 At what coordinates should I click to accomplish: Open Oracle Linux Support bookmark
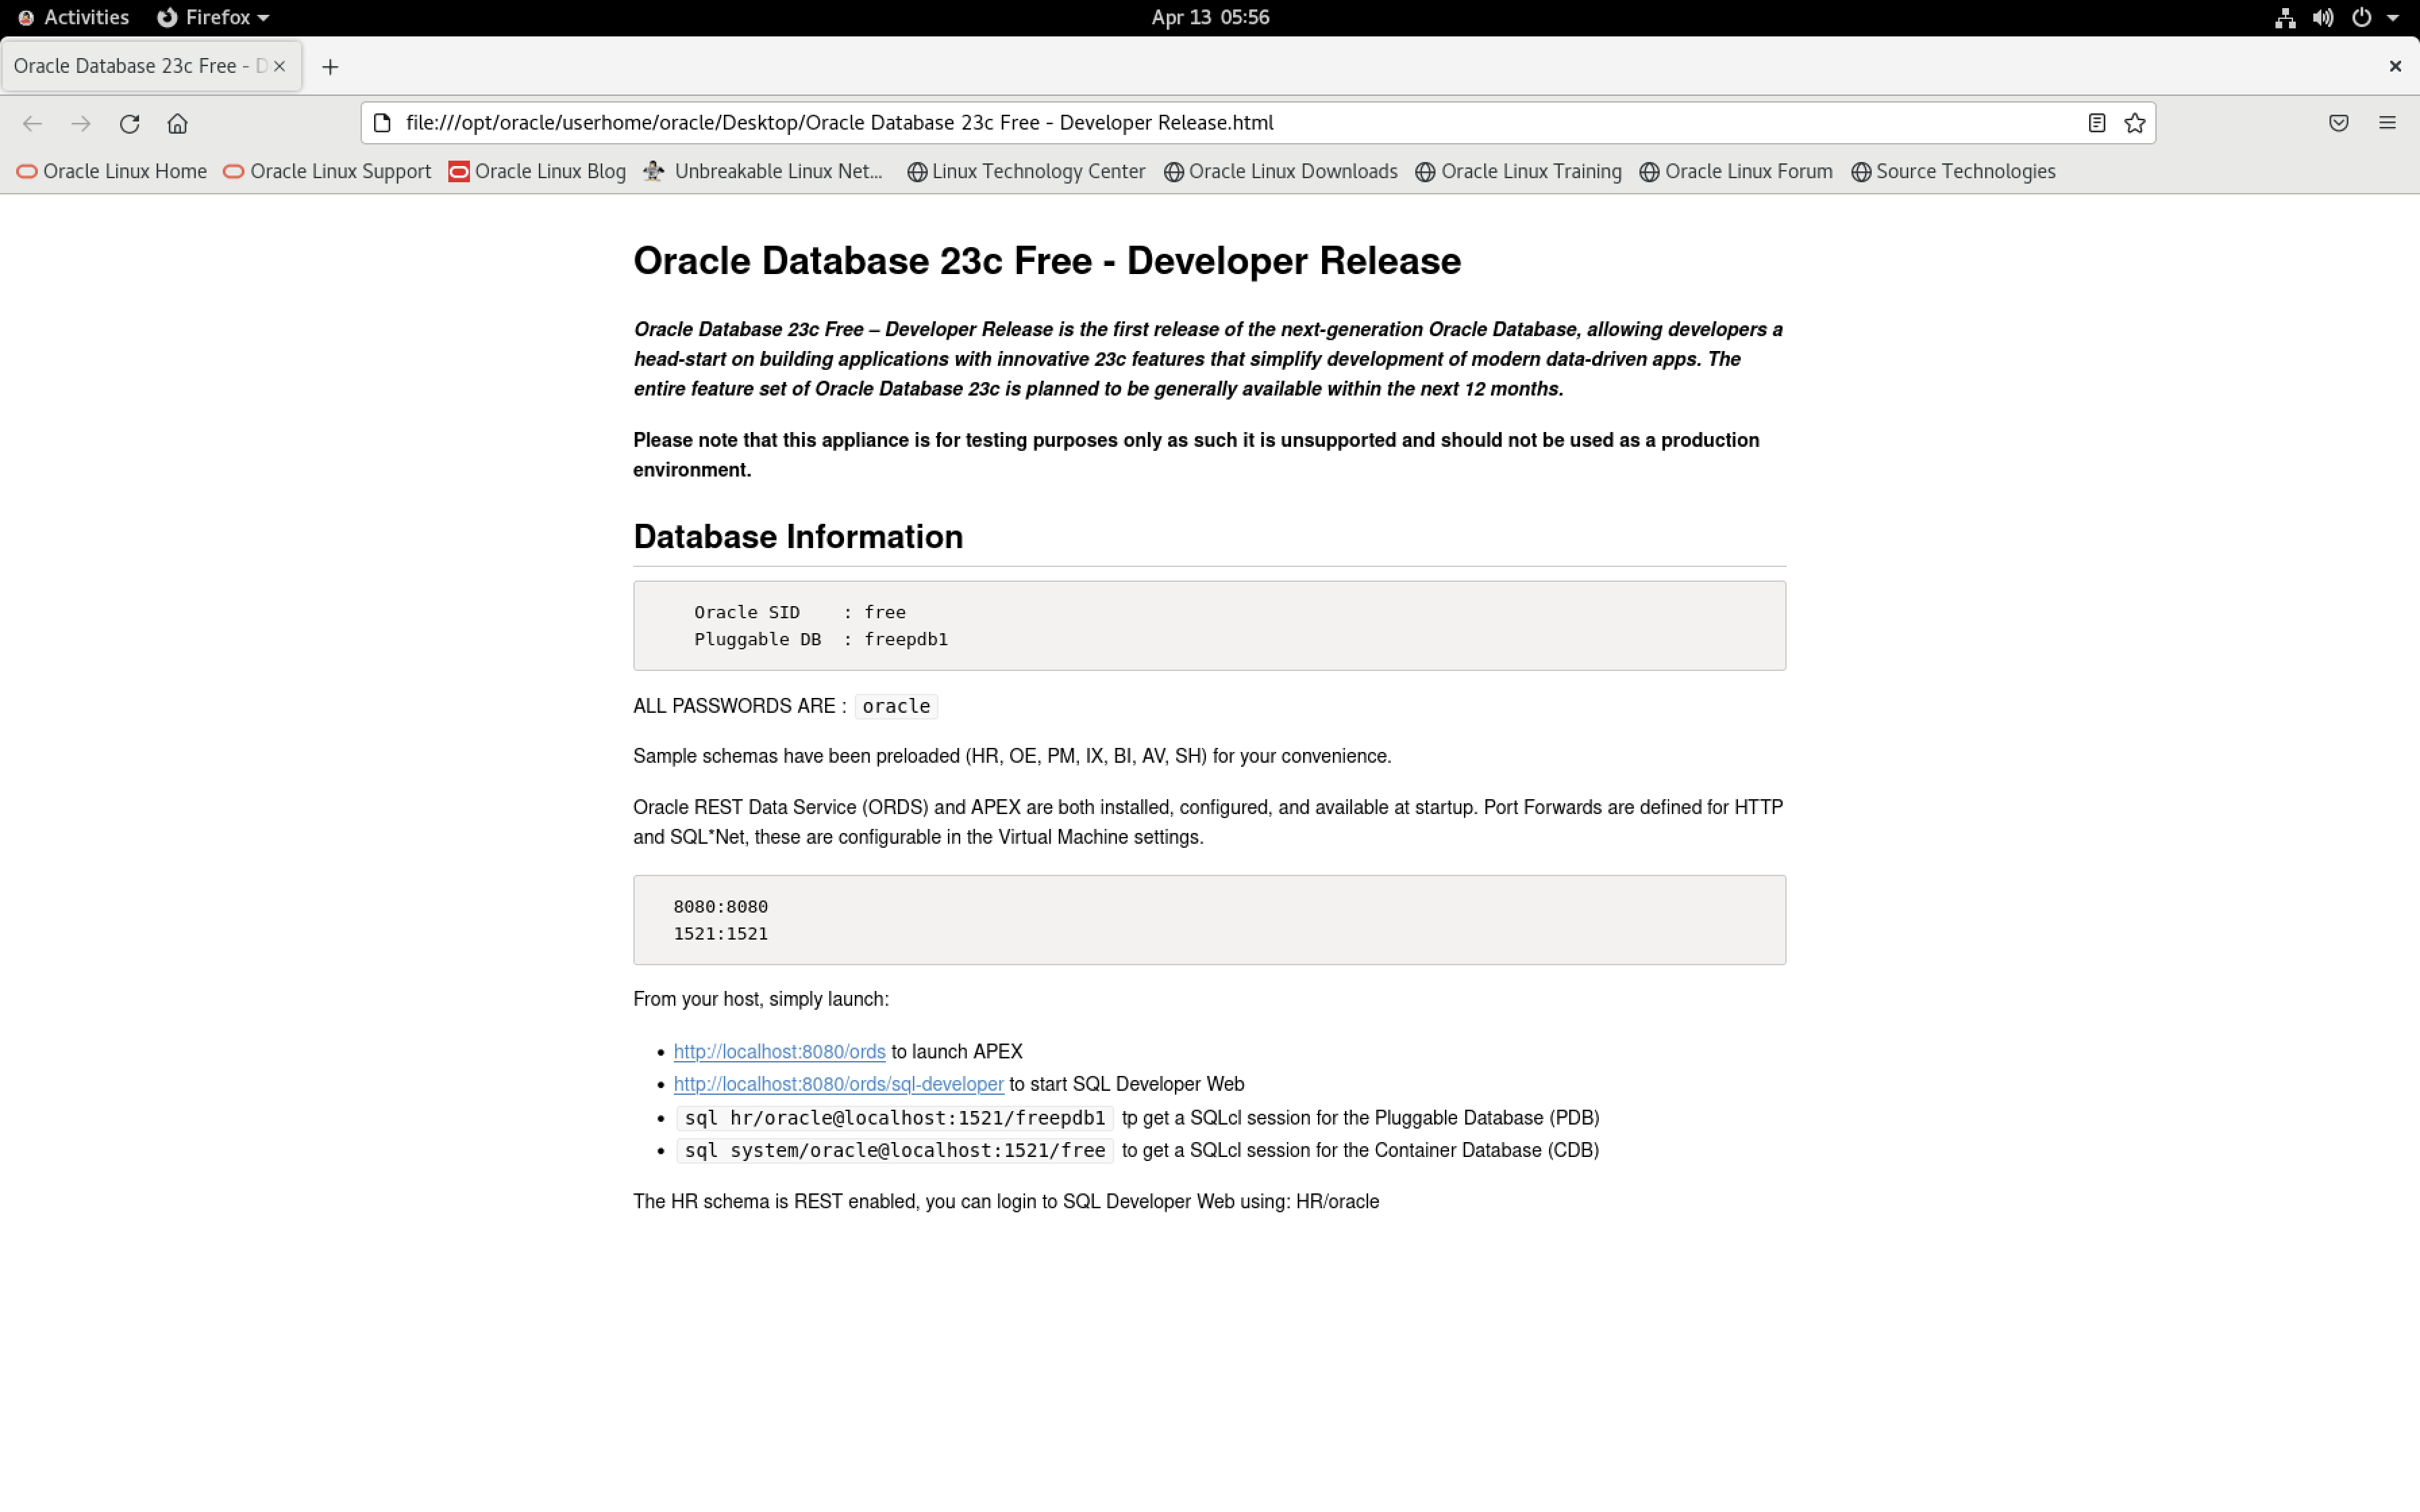(327, 171)
